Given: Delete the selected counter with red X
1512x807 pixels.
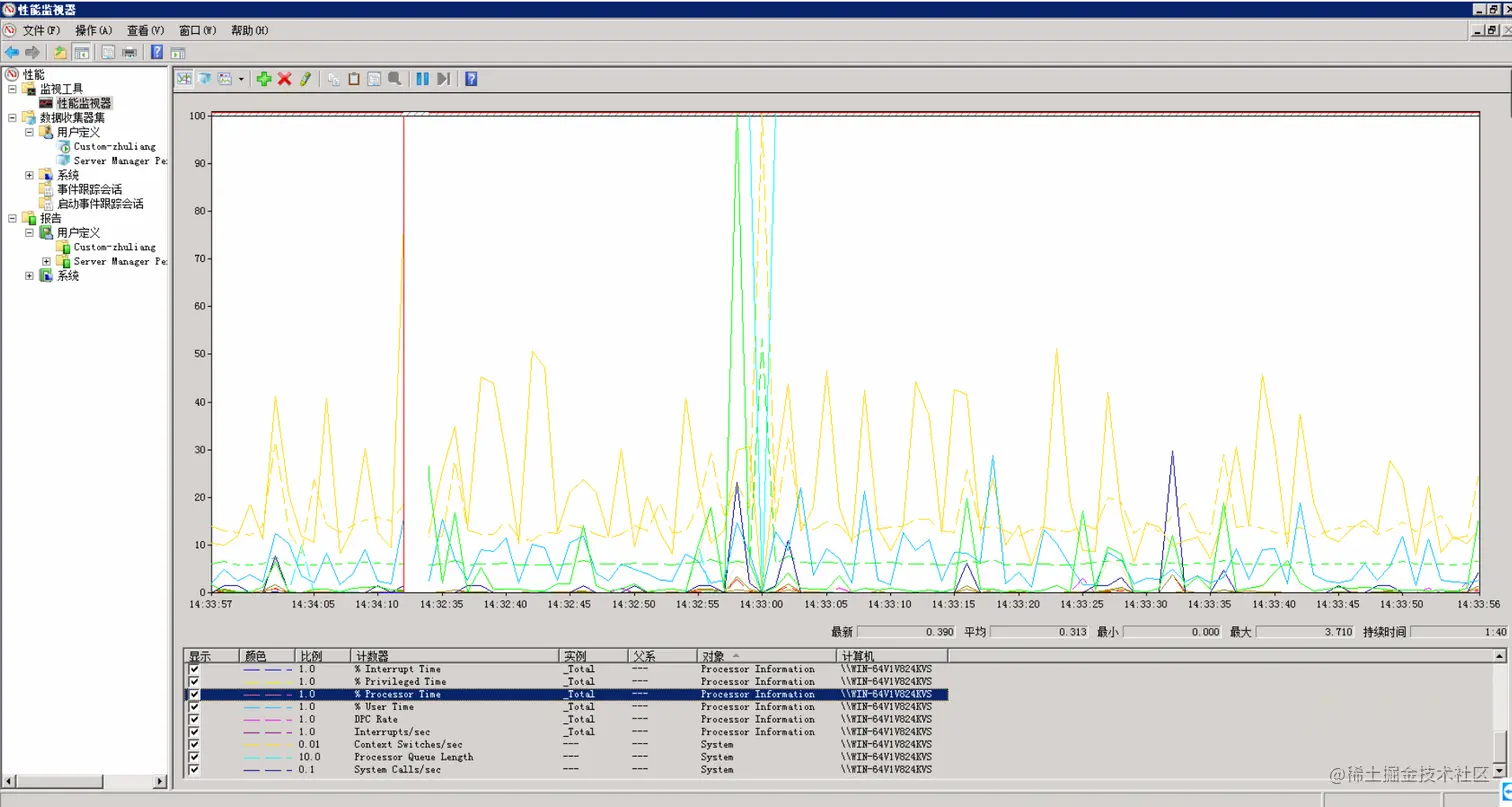Looking at the screenshot, I should (285, 79).
